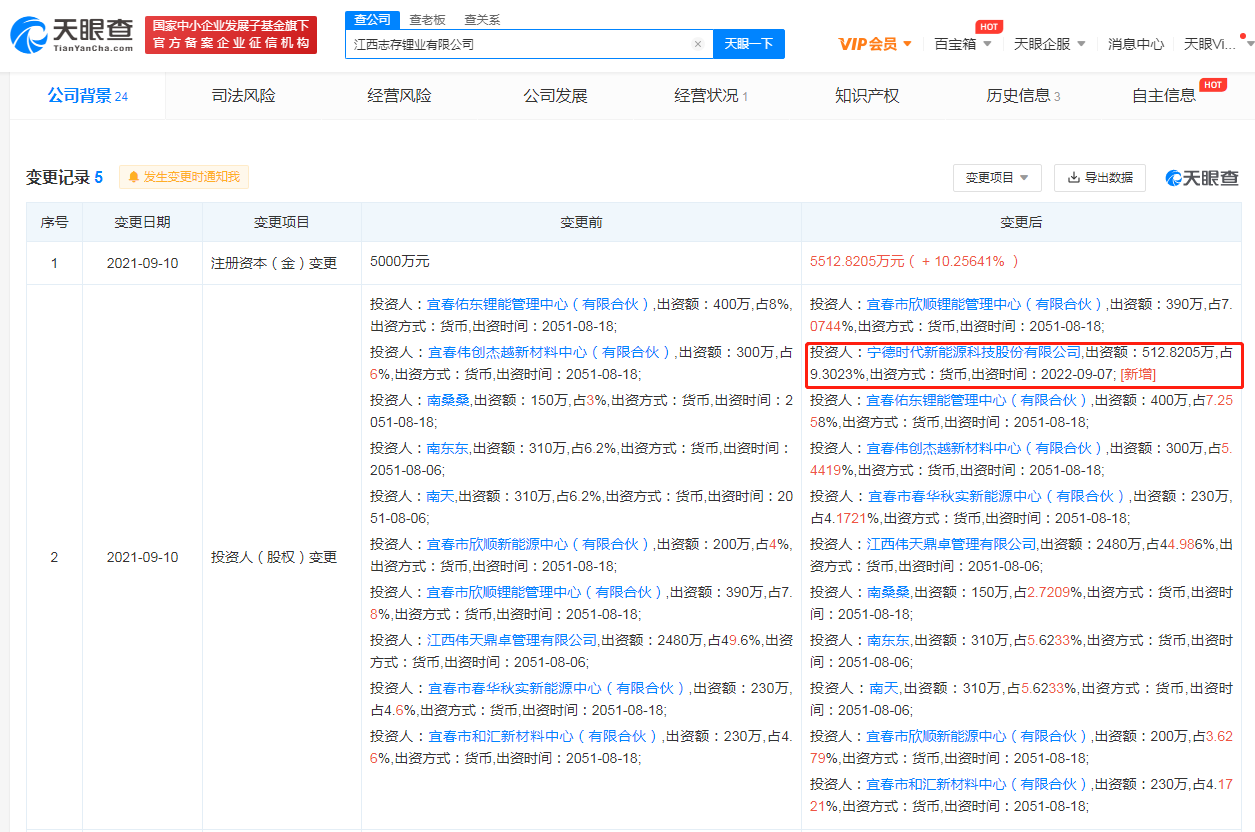
Task: Open 宁德时代新能源科技股份有限公司 link
Action: tap(973, 352)
